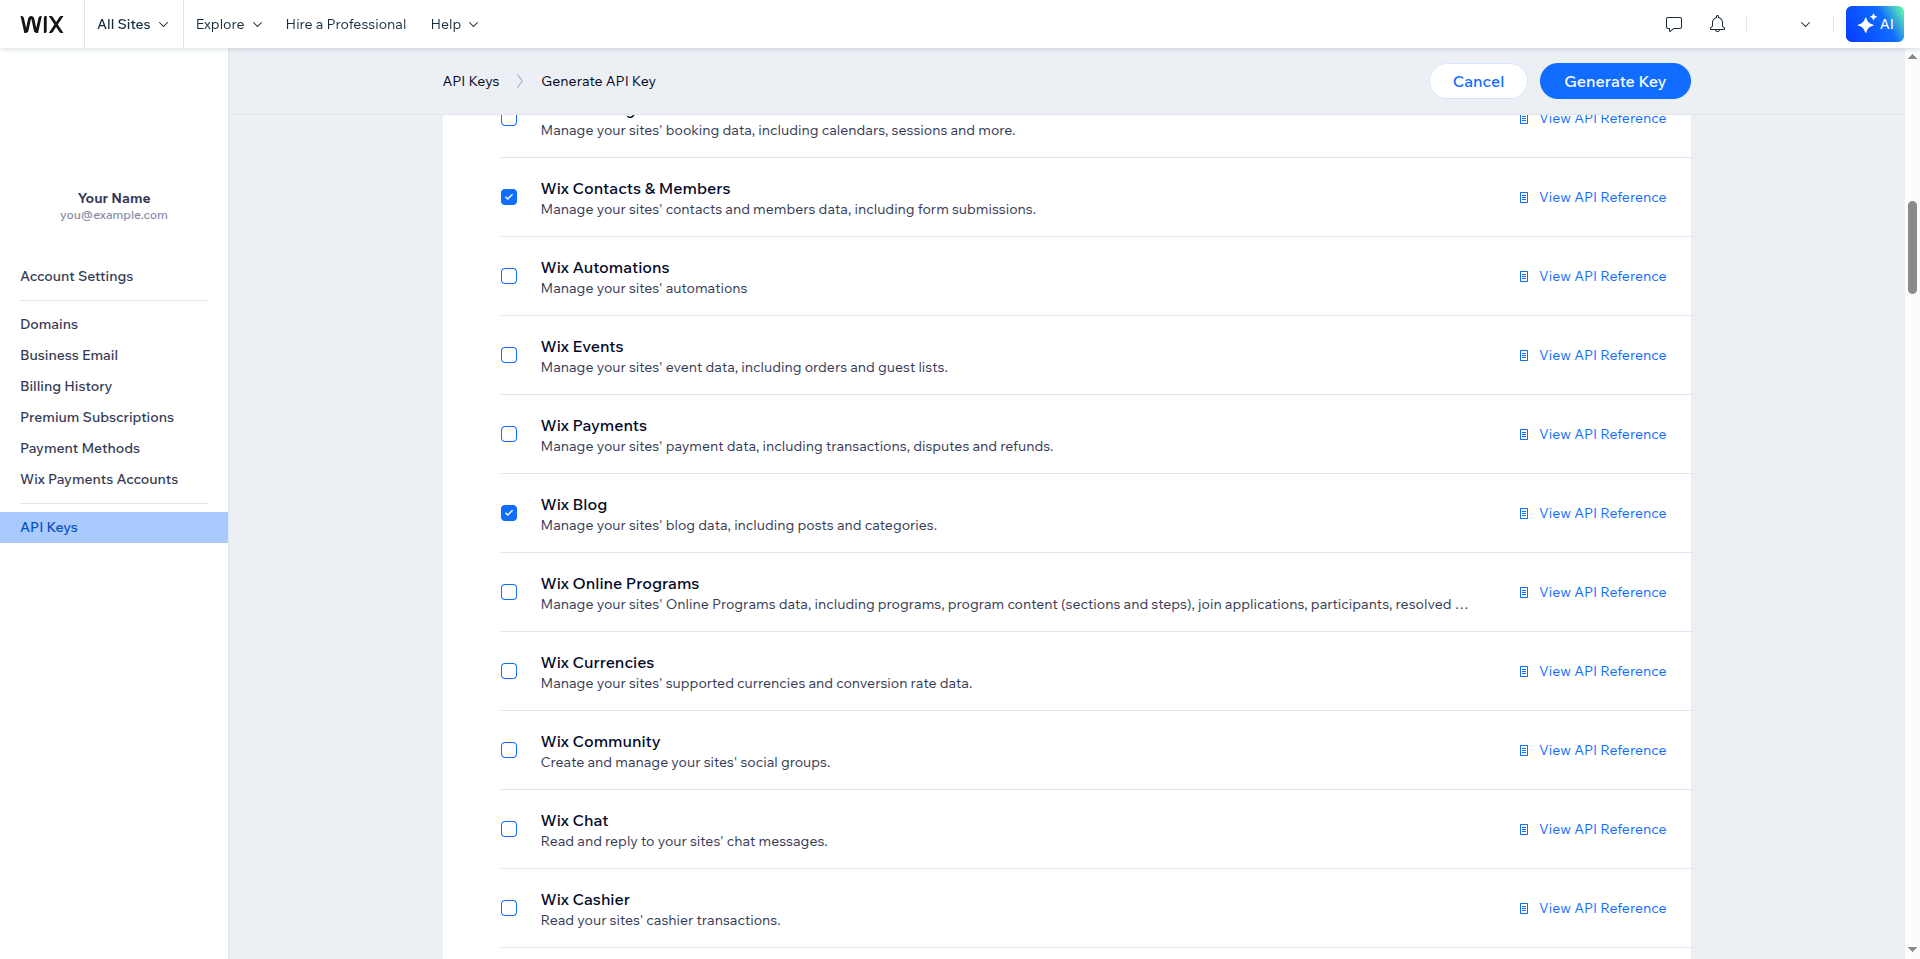Launch the AI assistant button
The width and height of the screenshot is (1920, 959).
(x=1875, y=24)
